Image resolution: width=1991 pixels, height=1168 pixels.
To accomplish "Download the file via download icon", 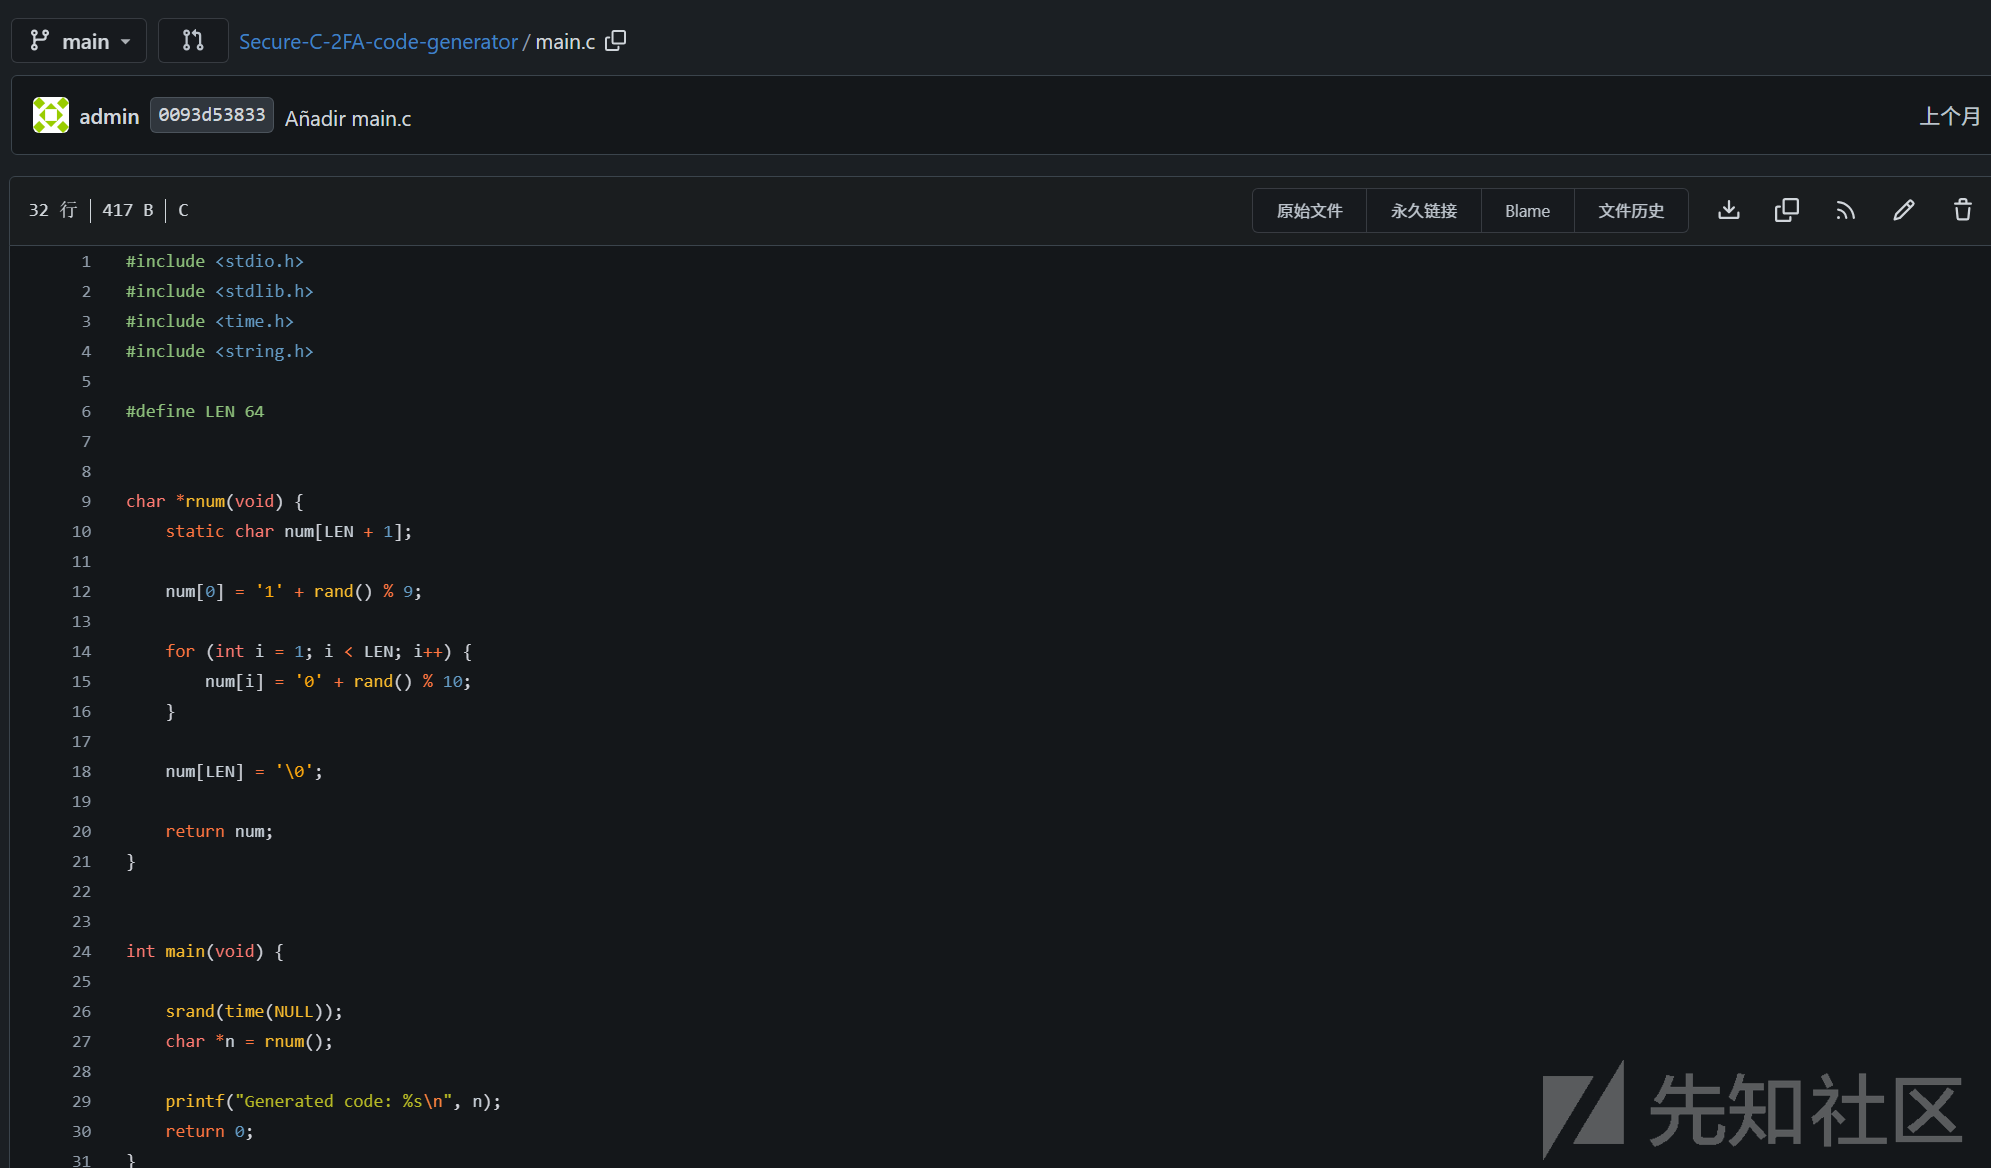I will [x=1729, y=210].
